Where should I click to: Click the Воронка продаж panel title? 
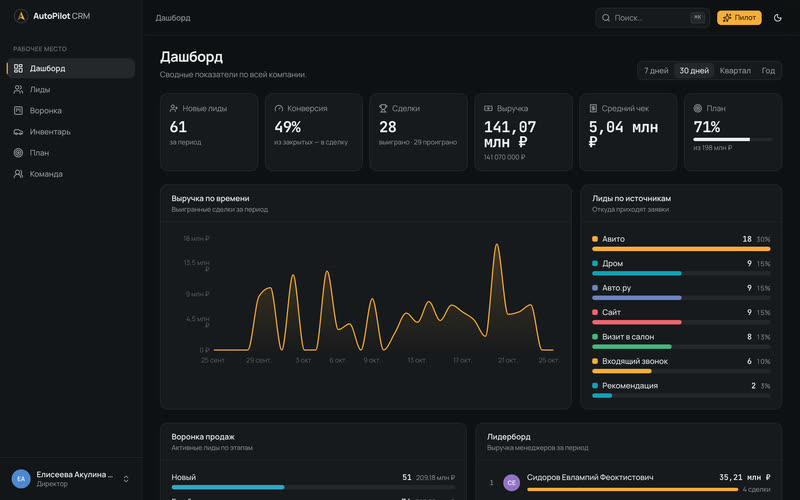coord(203,437)
